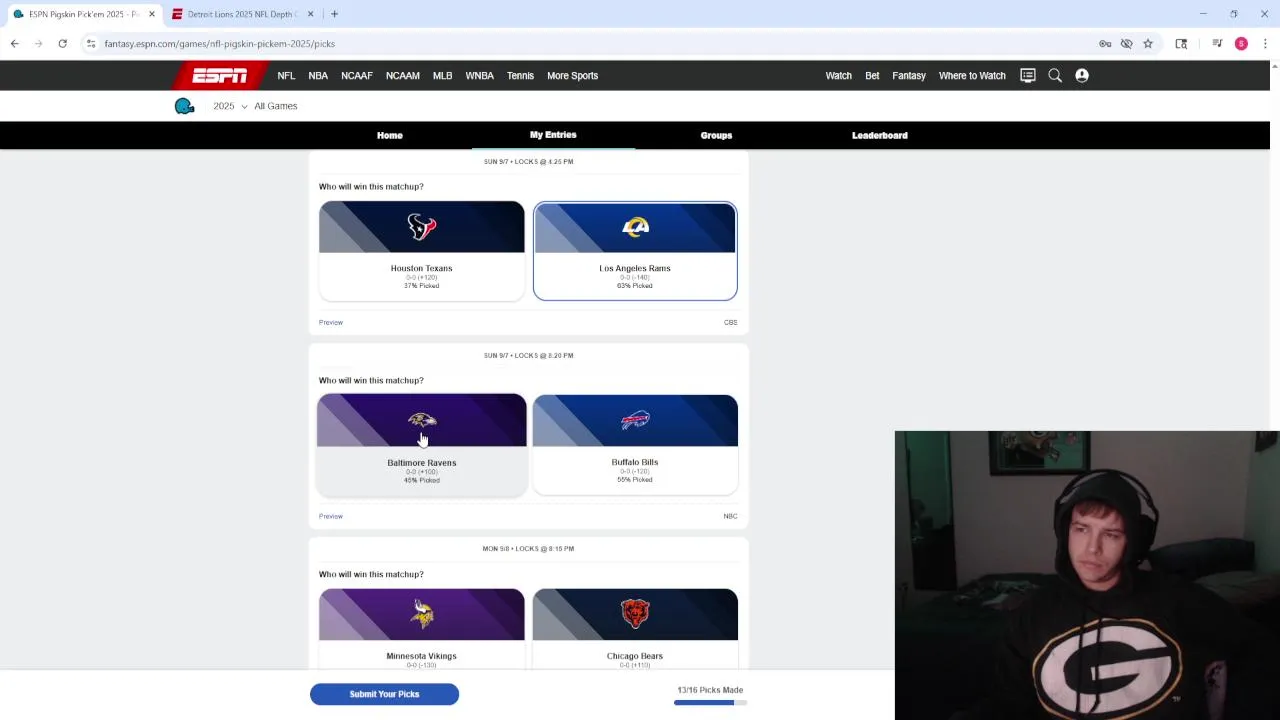
Task: Open the NCAAM menu
Action: pos(403,76)
